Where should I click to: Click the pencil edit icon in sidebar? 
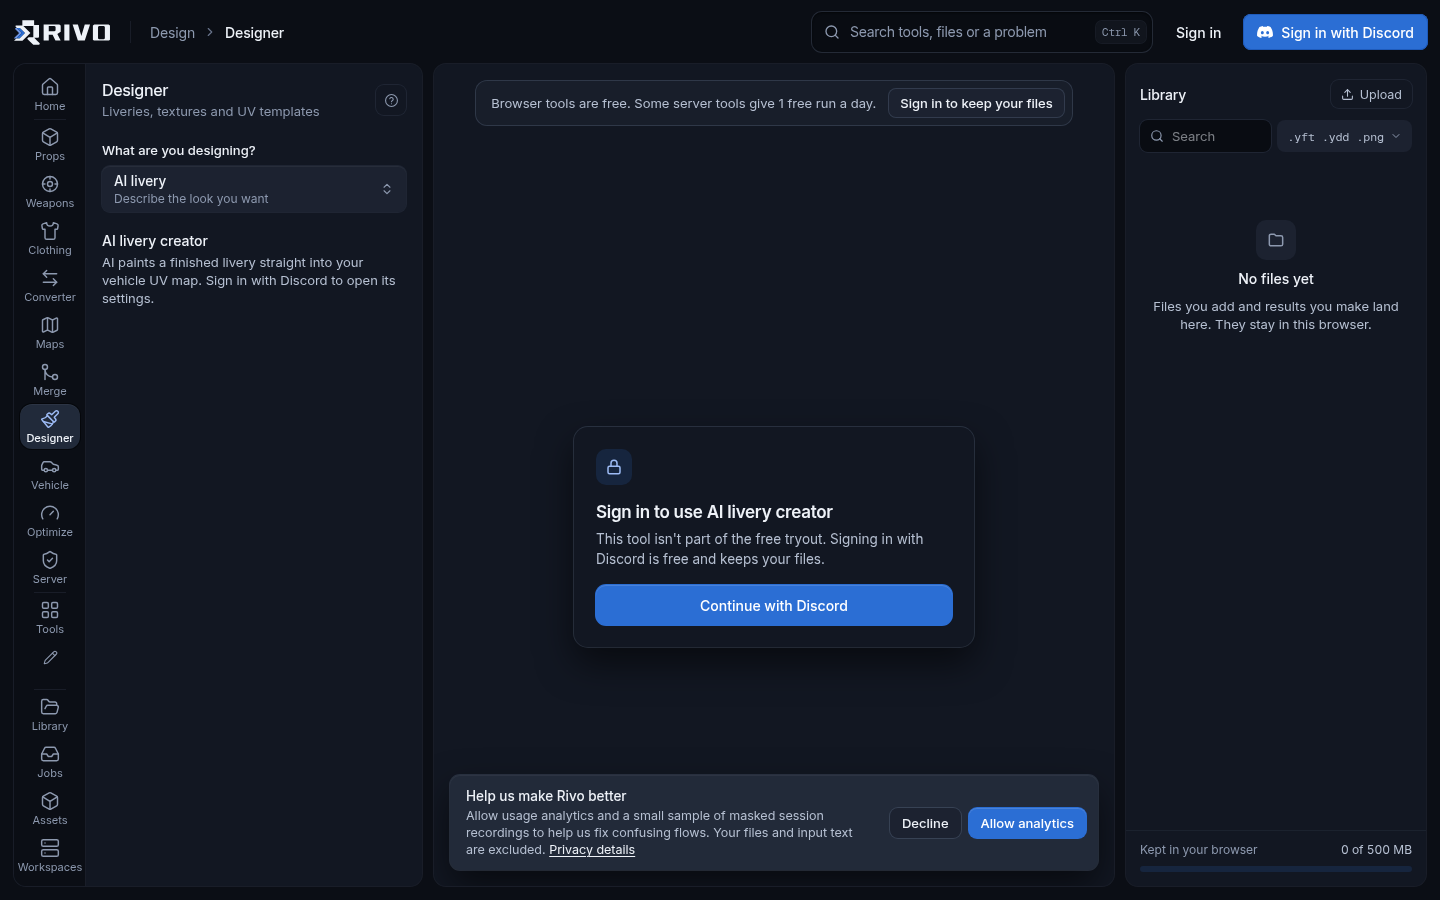coord(50,658)
